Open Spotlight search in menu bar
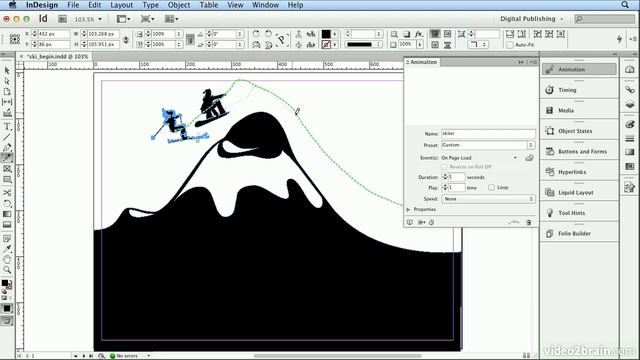The height and width of the screenshot is (360, 640). tap(625, 5)
